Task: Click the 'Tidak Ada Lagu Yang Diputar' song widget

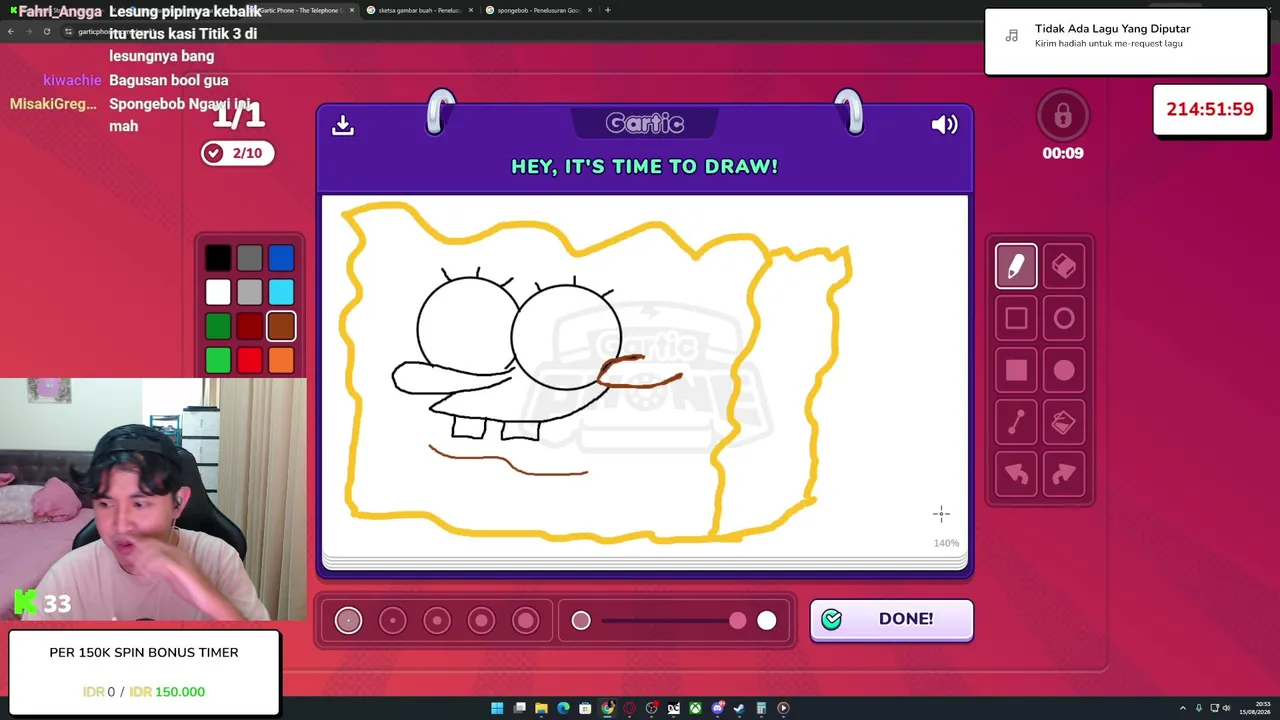Action: (1126, 41)
